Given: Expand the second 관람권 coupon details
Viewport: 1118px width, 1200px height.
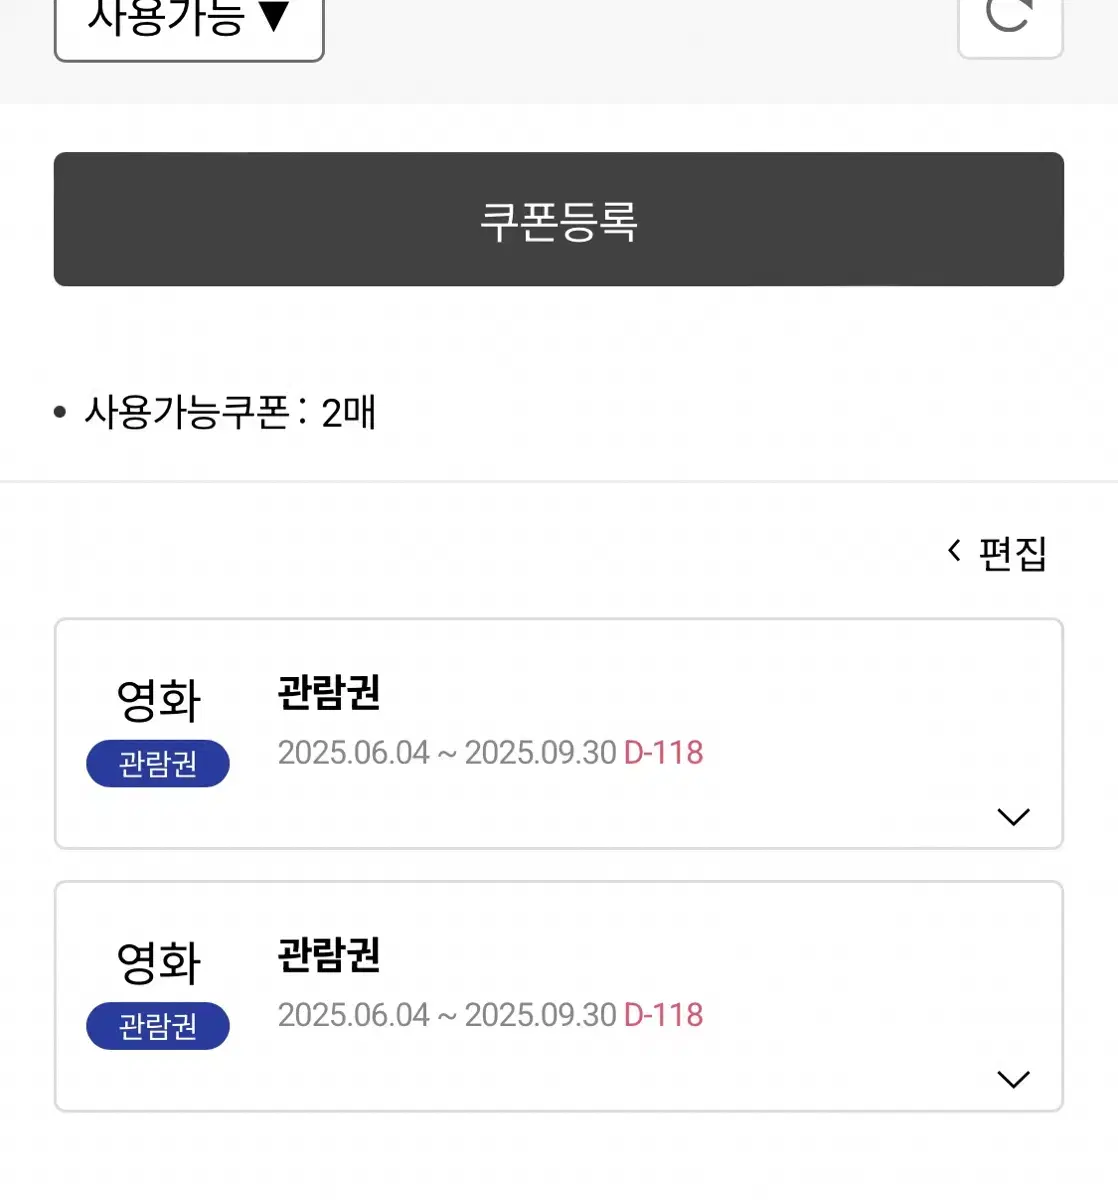Looking at the screenshot, I should 1013,1079.
